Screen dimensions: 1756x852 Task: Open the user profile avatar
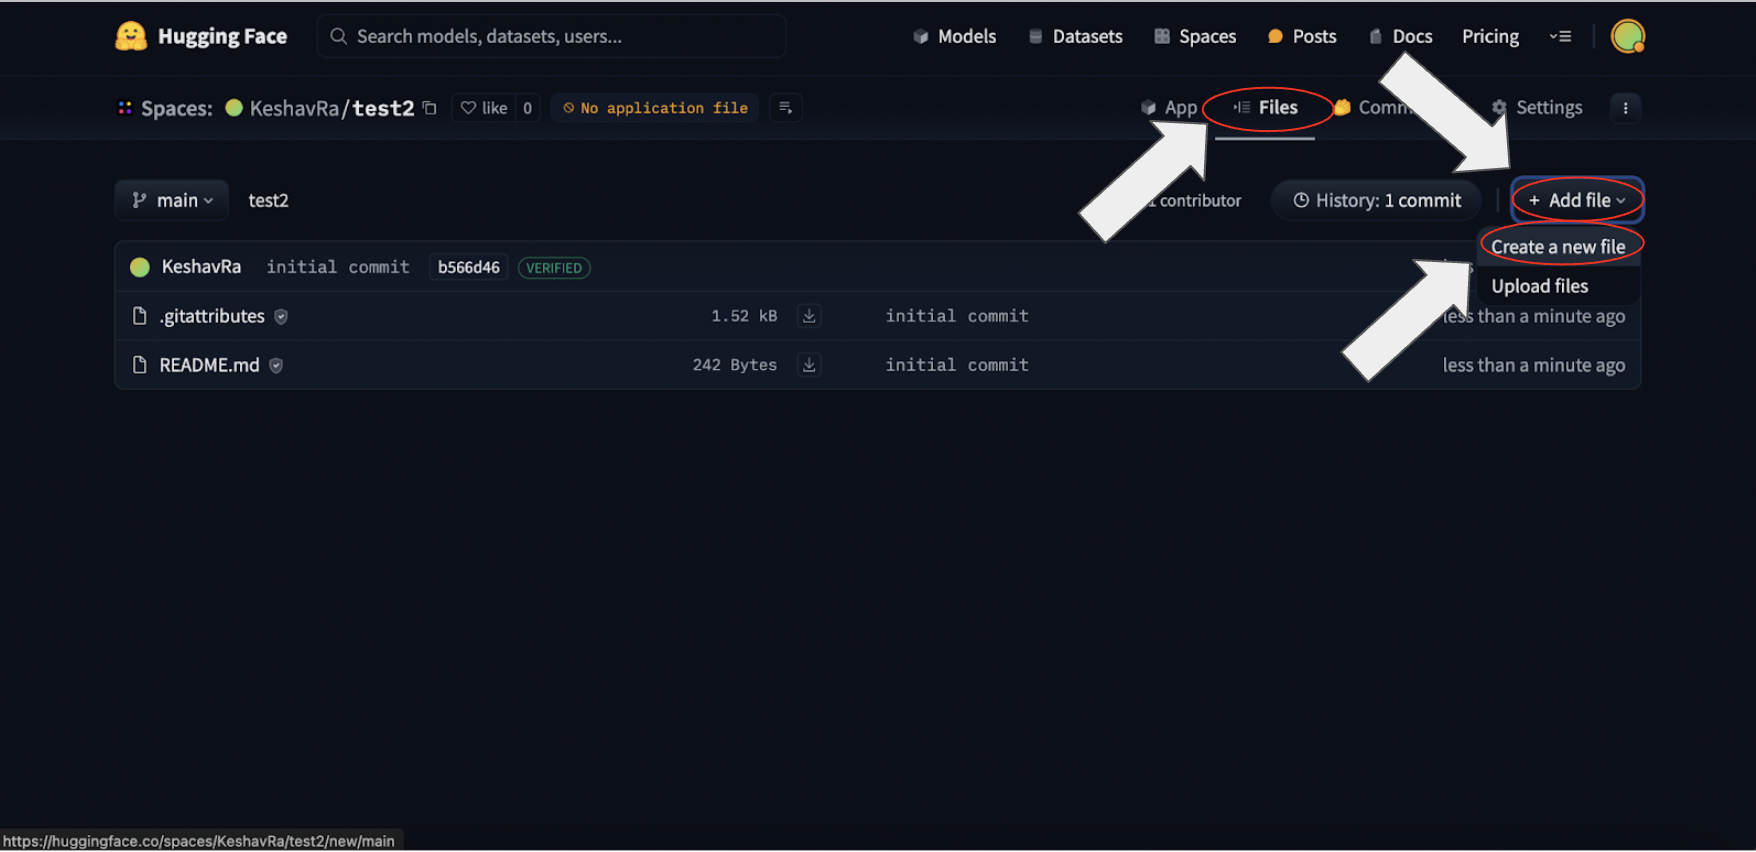[x=1627, y=37]
